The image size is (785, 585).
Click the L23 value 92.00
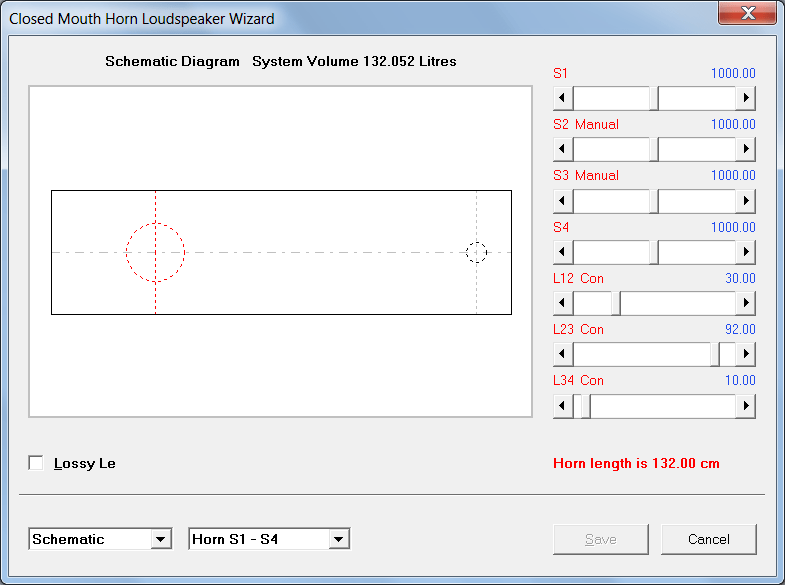740,329
